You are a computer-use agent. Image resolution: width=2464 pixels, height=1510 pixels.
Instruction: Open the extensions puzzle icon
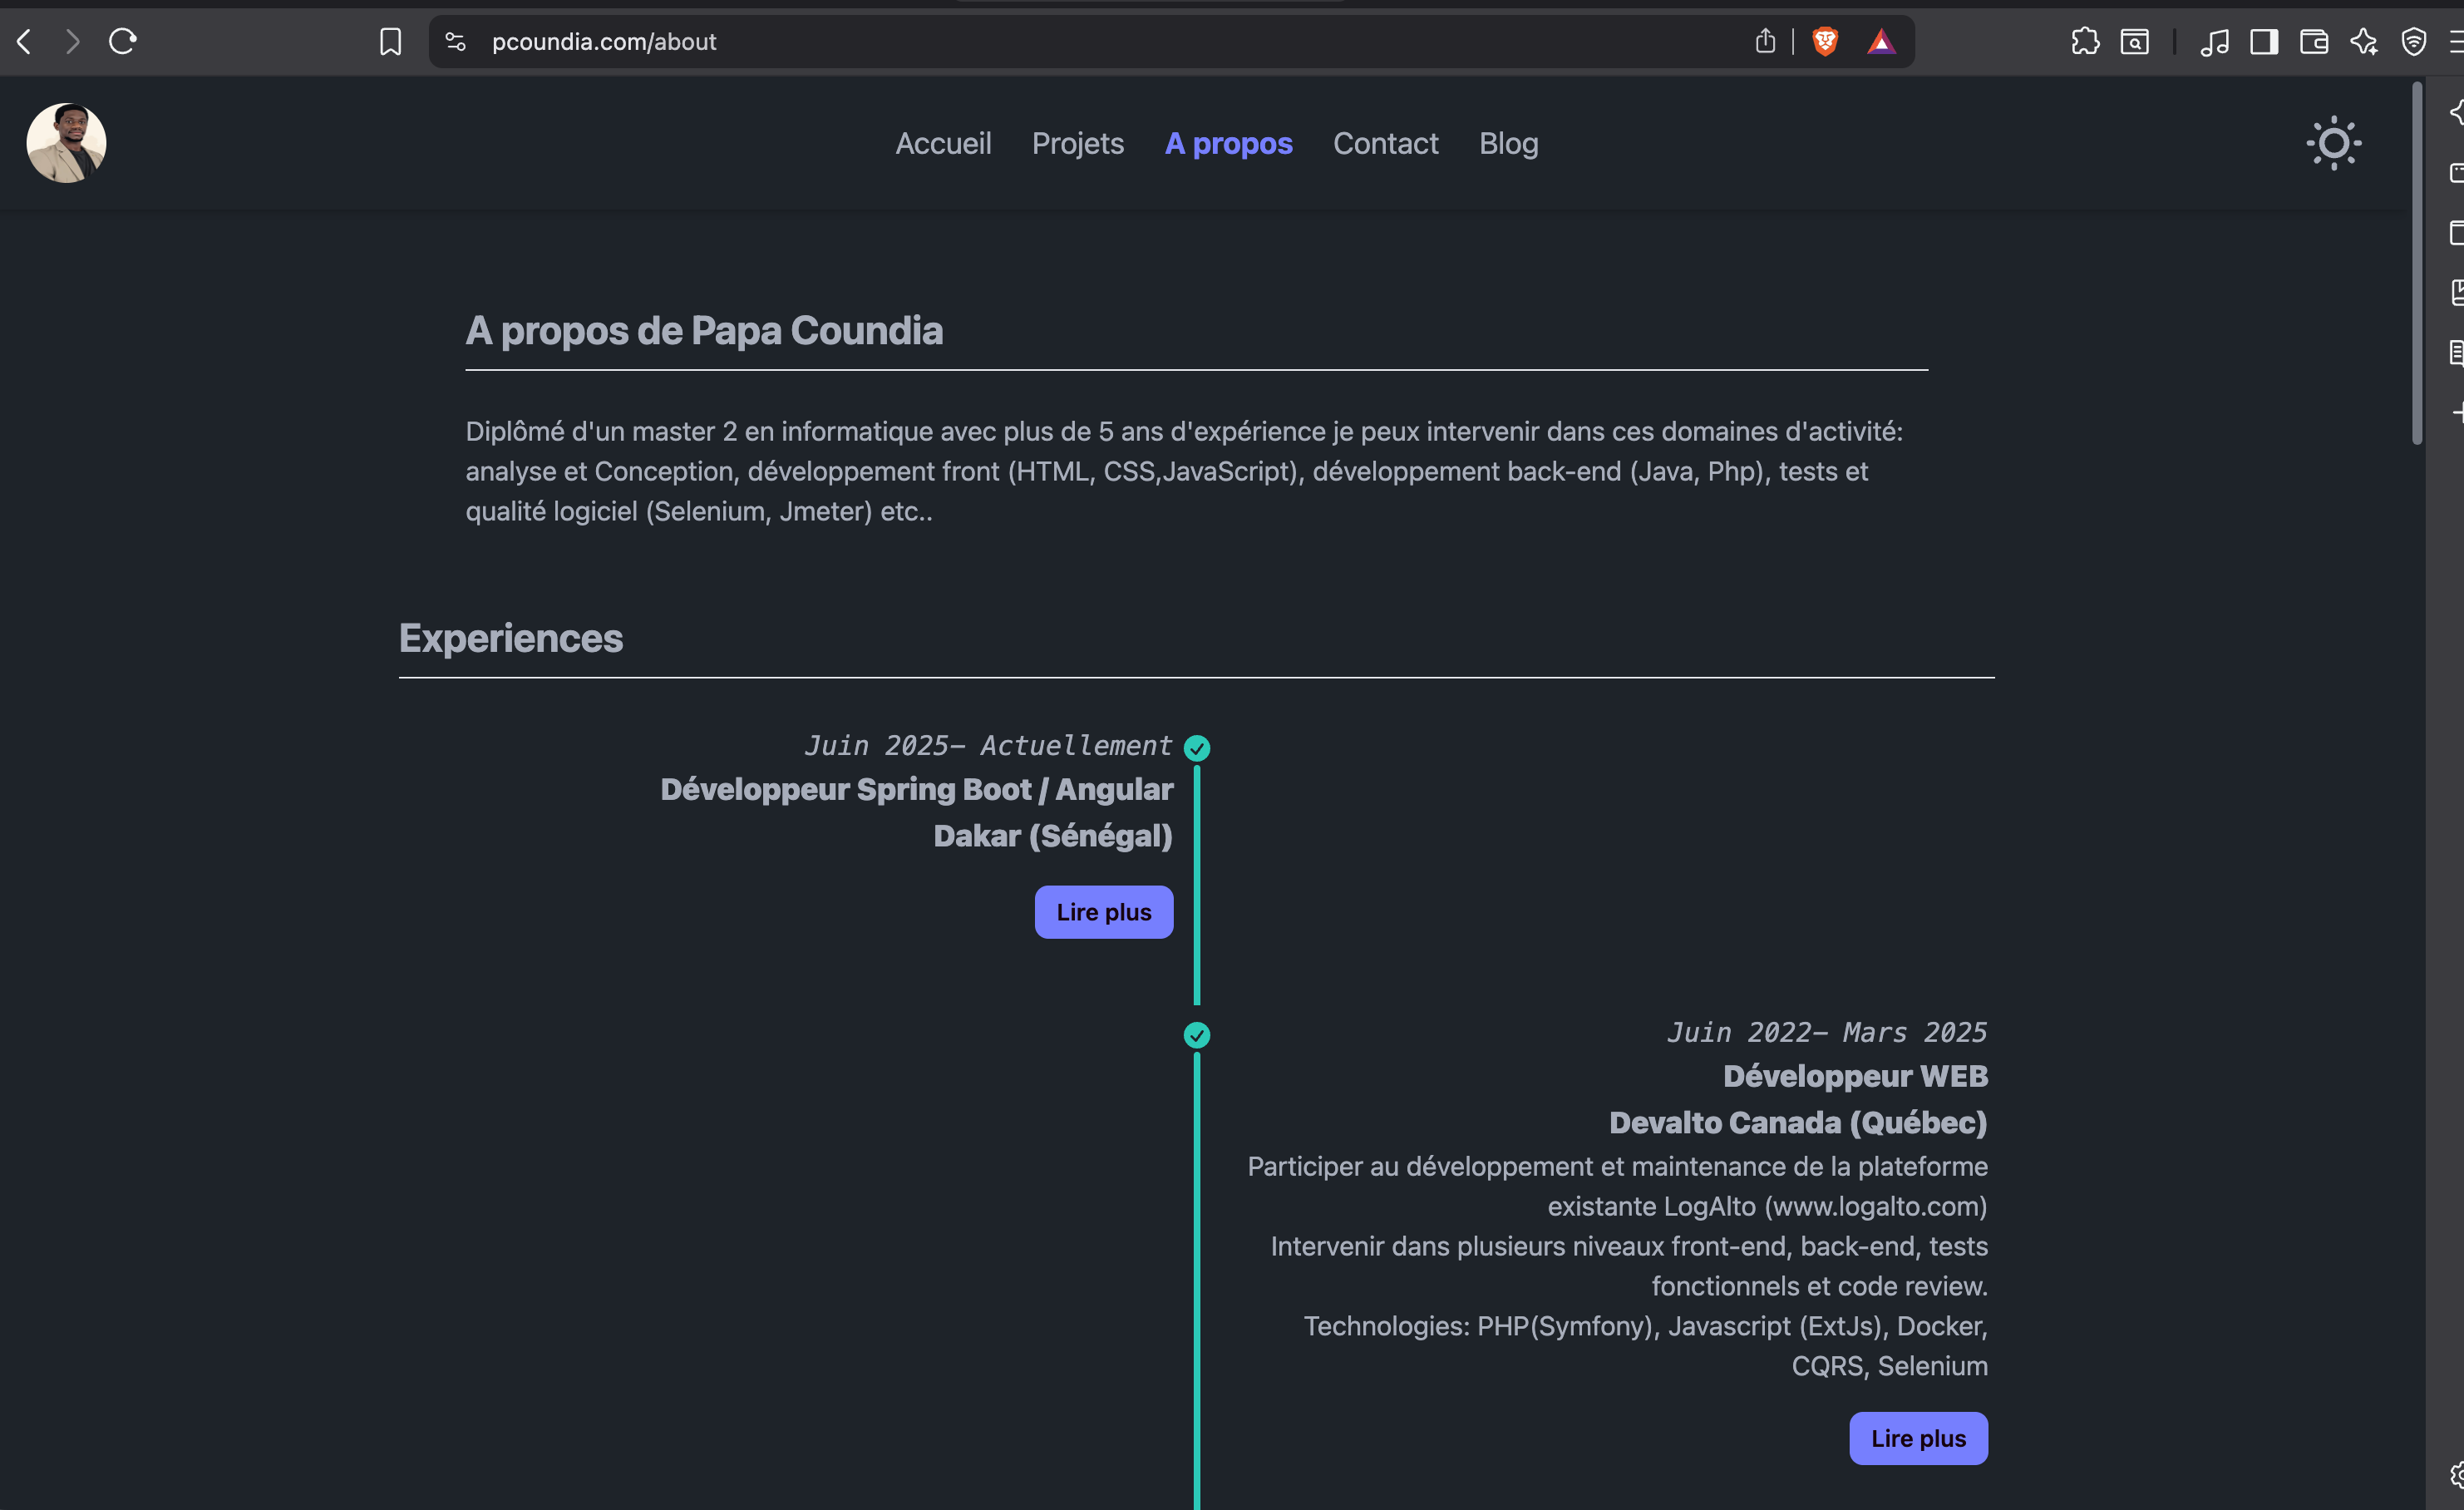point(2085,41)
